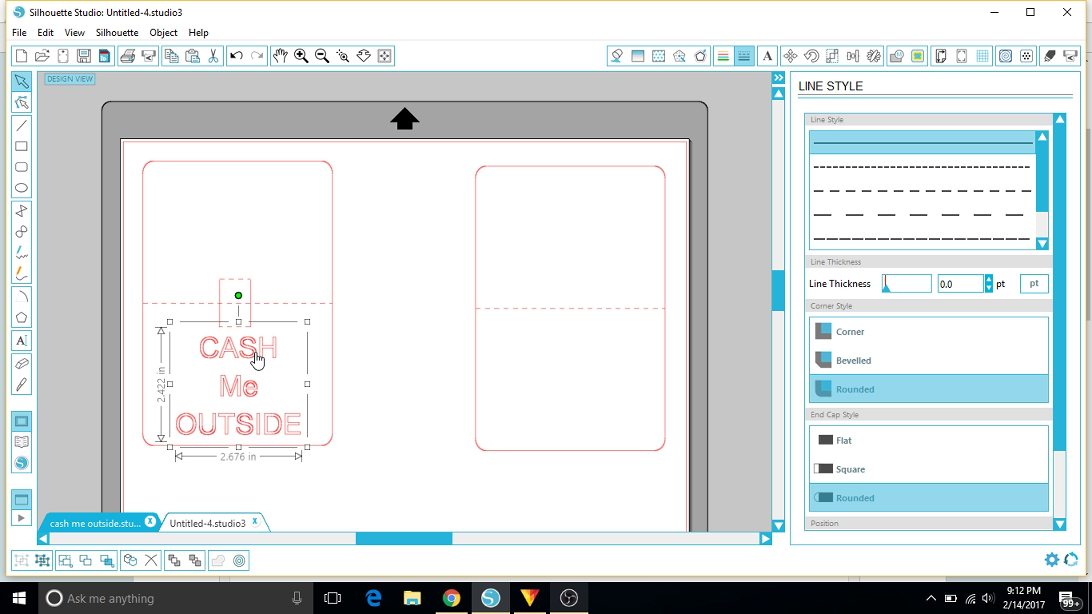The width and height of the screenshot is (1092, 614).
Task: Select the Knife tool
Action: click(22, 385)
